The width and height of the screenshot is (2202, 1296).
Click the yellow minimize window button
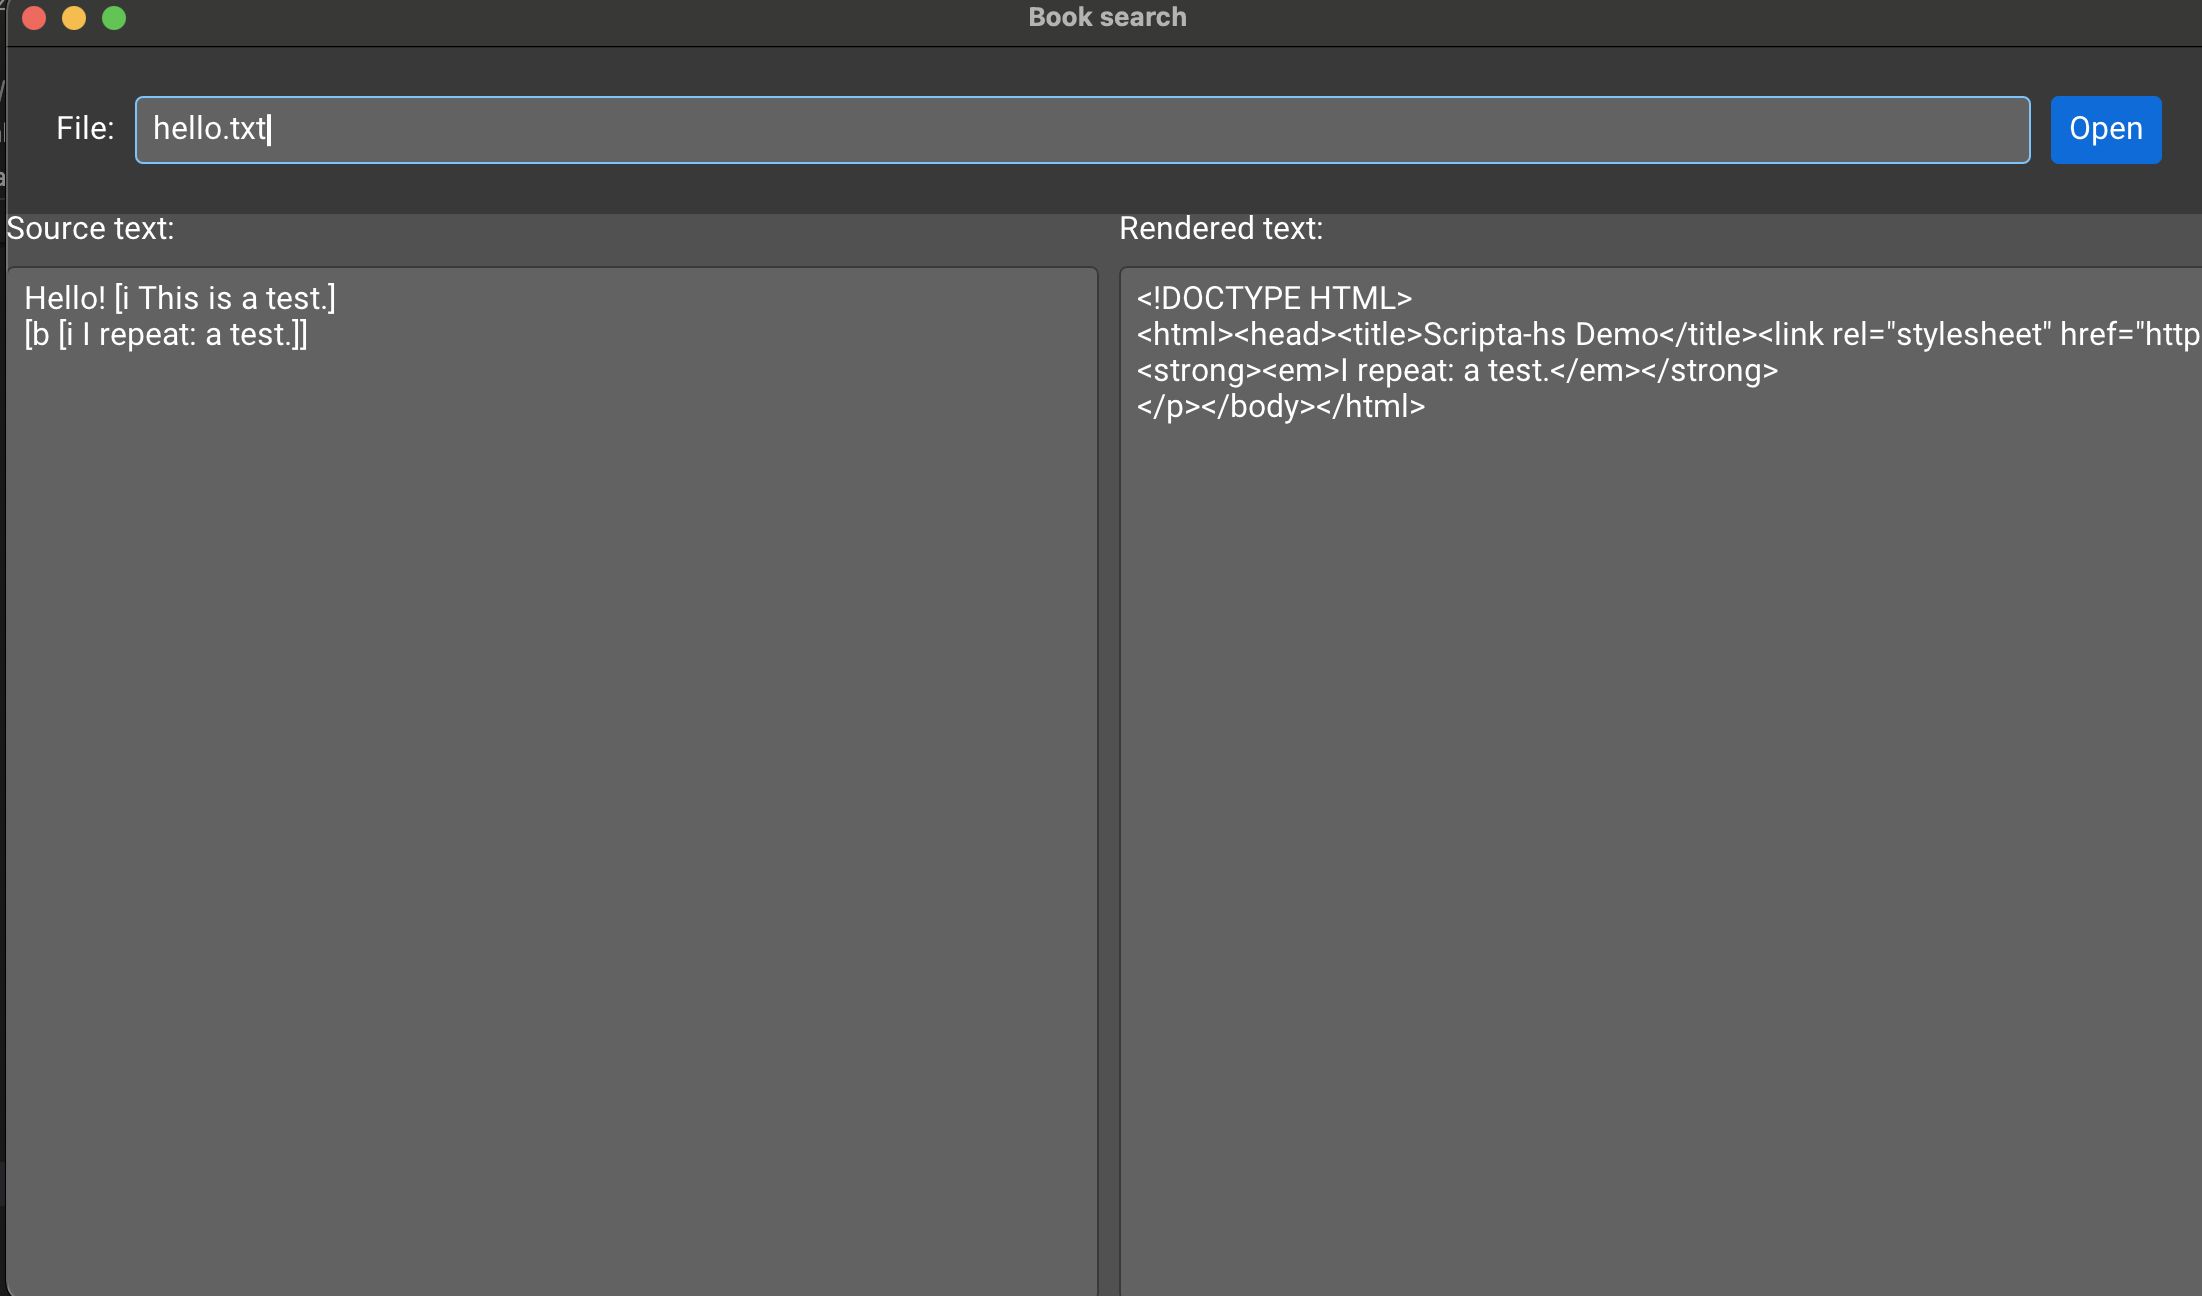click(74, 18)
